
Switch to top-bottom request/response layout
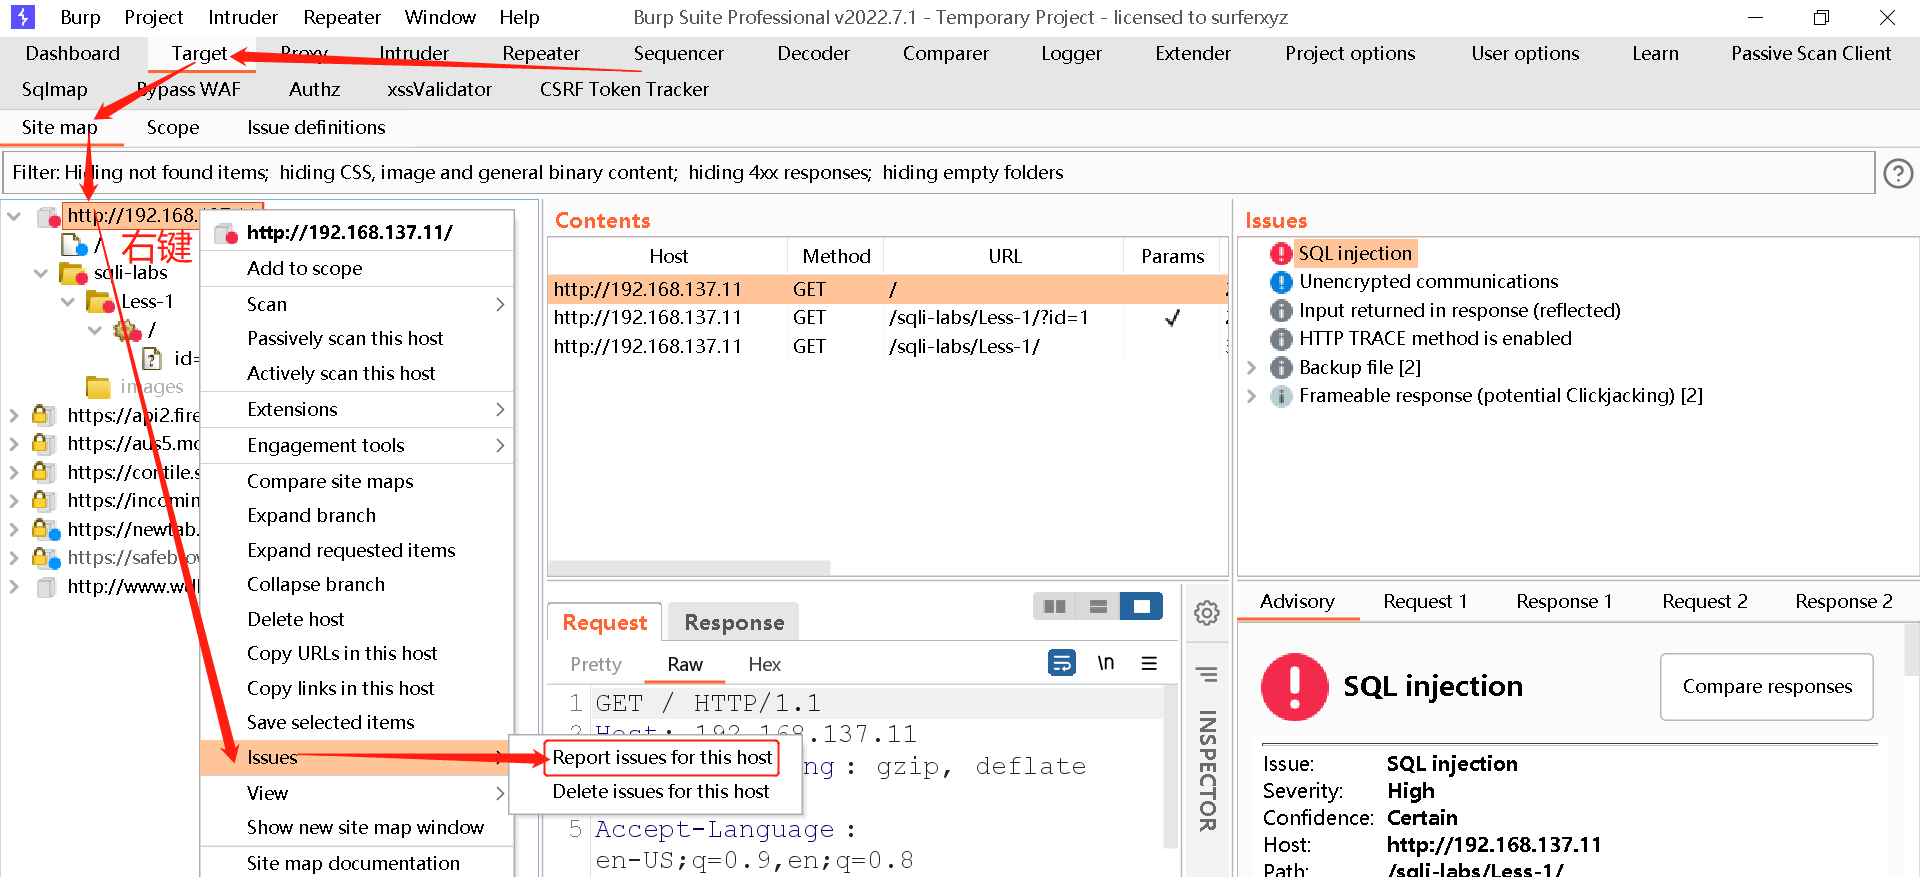1098,606
